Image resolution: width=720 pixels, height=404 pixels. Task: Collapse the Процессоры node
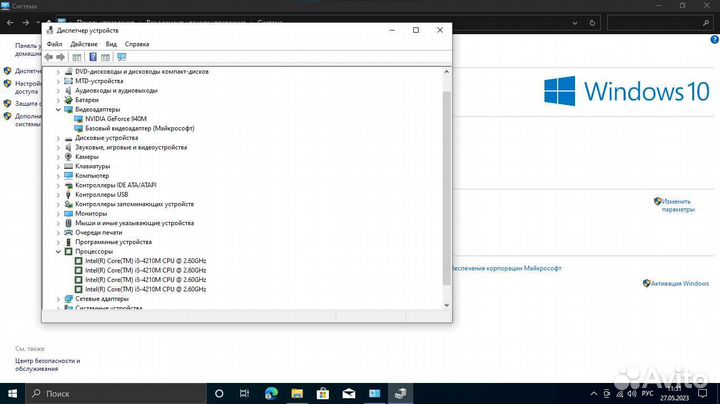tap(58, 252)
